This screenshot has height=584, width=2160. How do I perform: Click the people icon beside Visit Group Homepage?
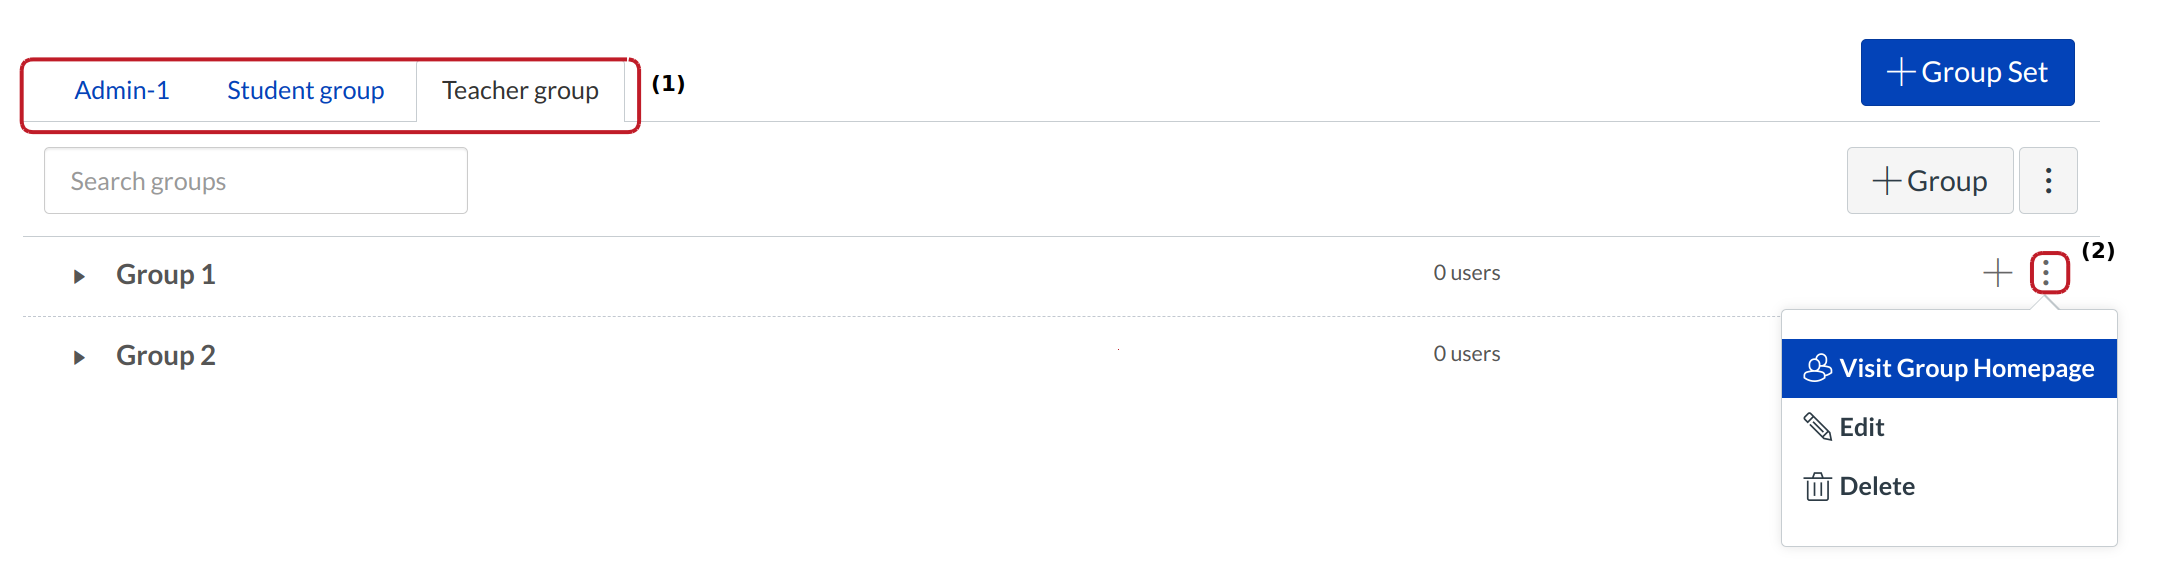click(1817, 368)
